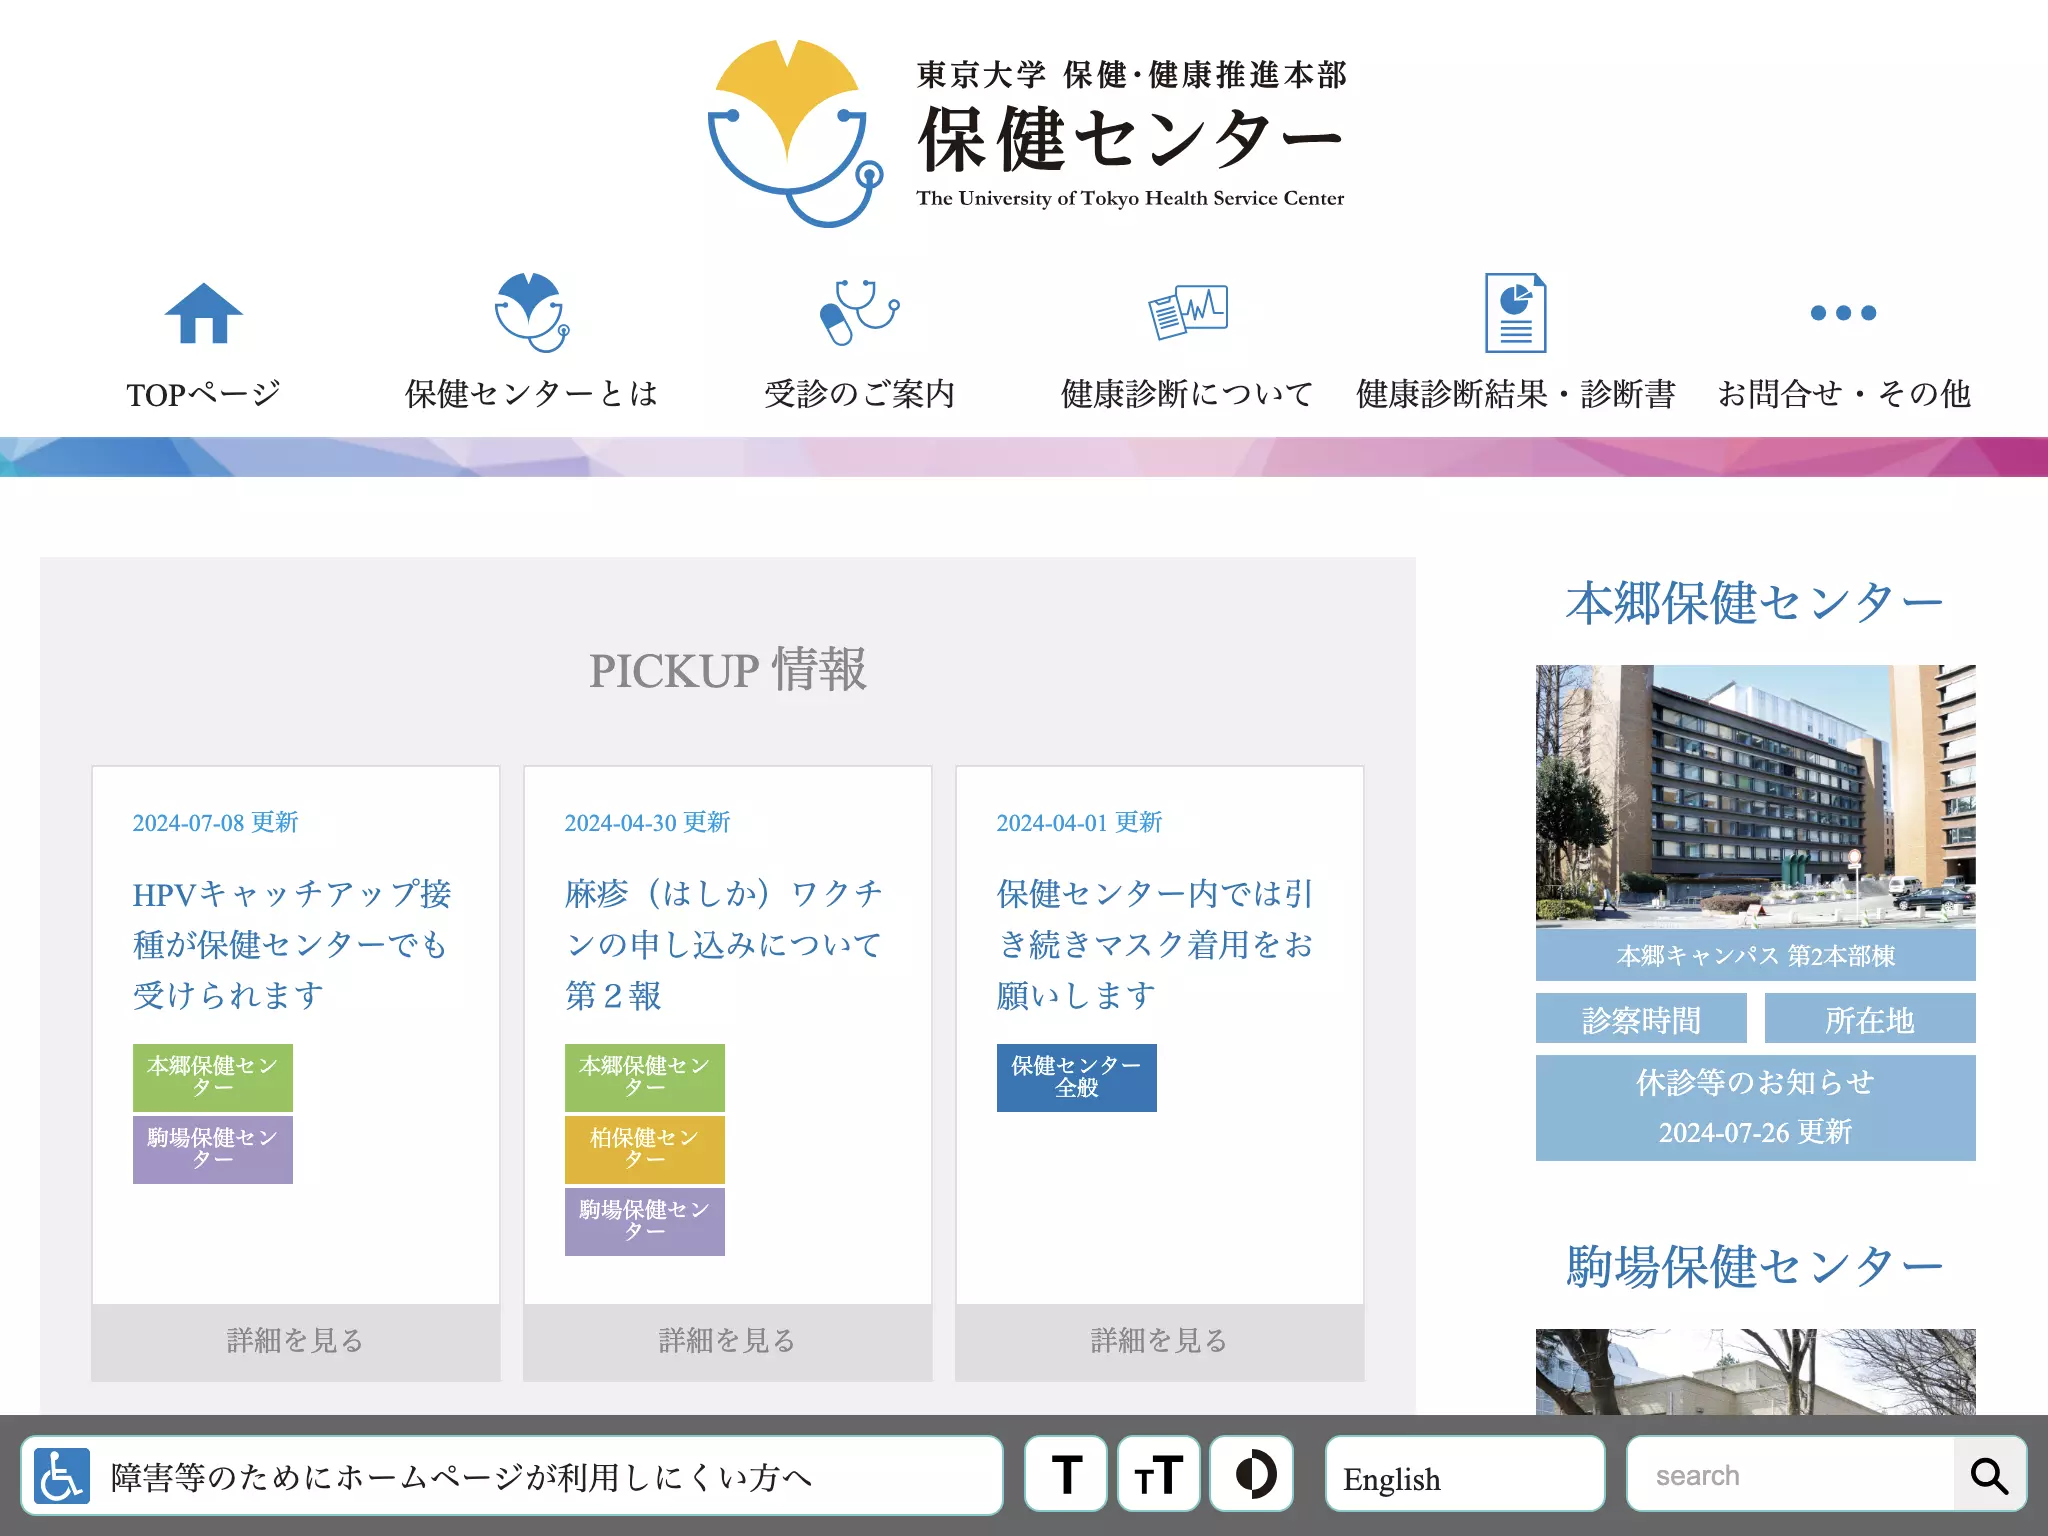This screenshot has height=1536, width=2048.
Task: Open the 健康診断について menu item
Action: point(1187,394)
